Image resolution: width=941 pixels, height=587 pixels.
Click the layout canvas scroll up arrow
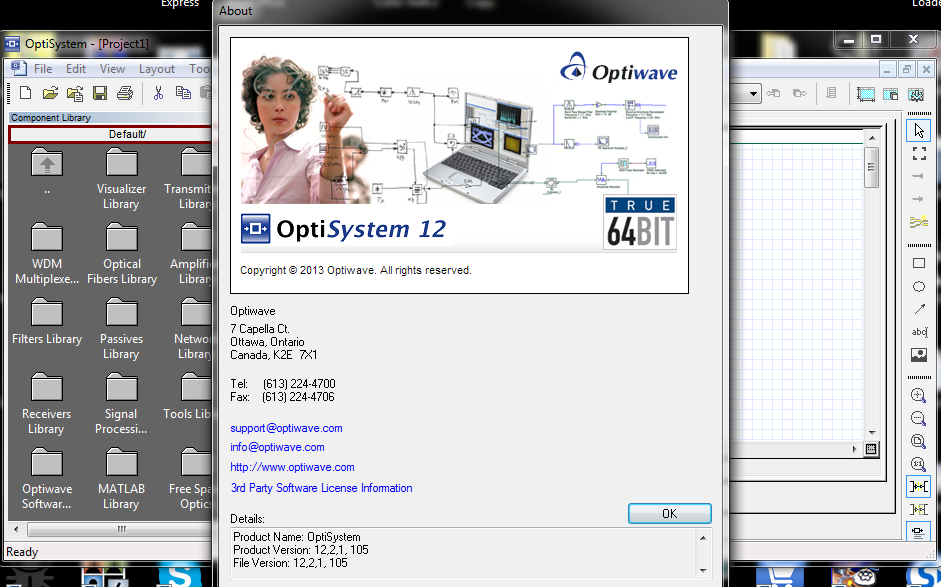click(872, 139)
